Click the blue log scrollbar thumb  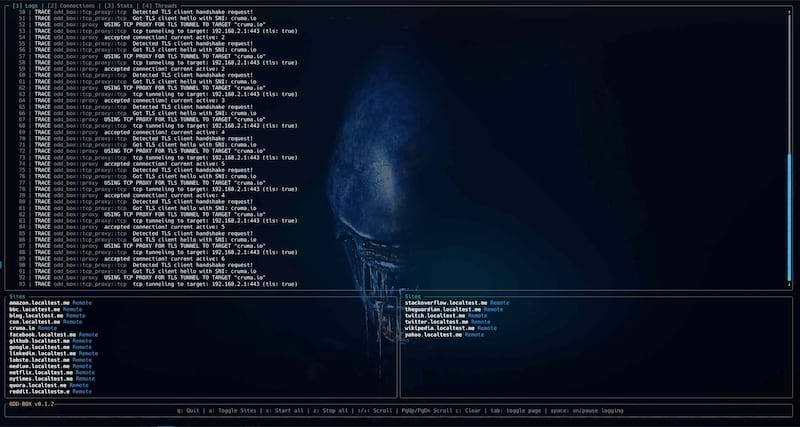(789, 217)
